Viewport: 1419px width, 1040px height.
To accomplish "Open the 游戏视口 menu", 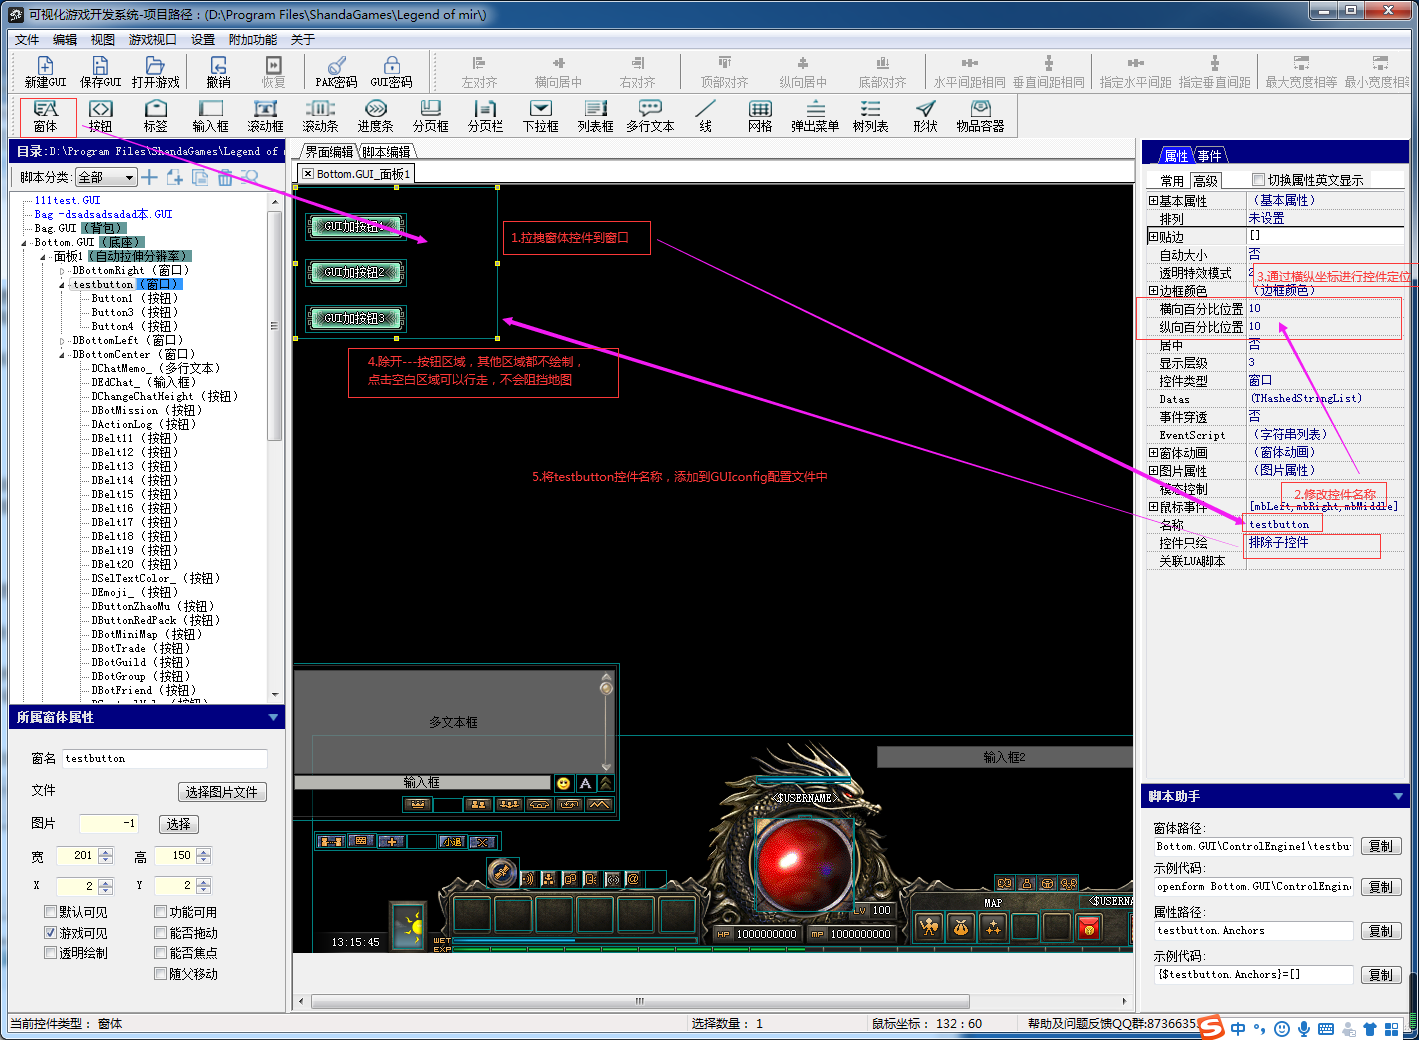I will 152,40.
